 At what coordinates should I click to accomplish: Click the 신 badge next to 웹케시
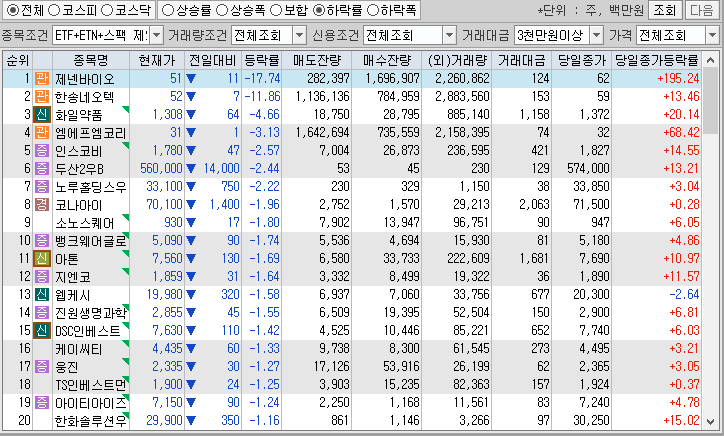click(x=42, y=295)
